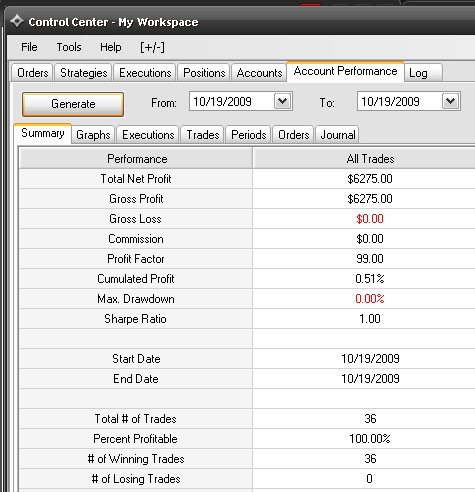Screen dimensions: 475x492
Task: Open the Help menu
Action: click(x=111, y=47)
